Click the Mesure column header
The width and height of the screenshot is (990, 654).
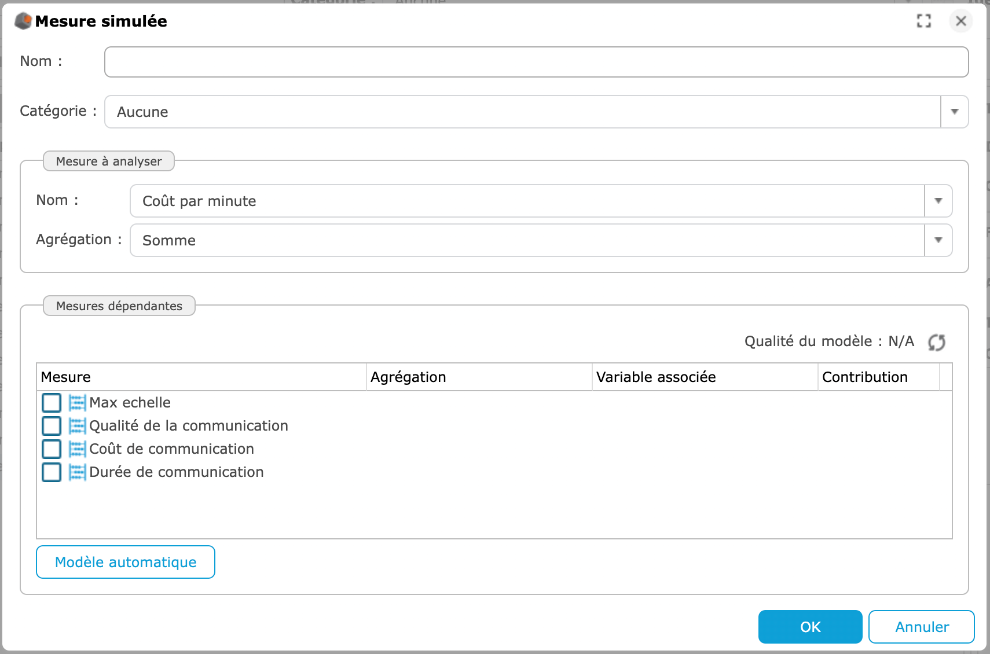click(x=200, y=377)
